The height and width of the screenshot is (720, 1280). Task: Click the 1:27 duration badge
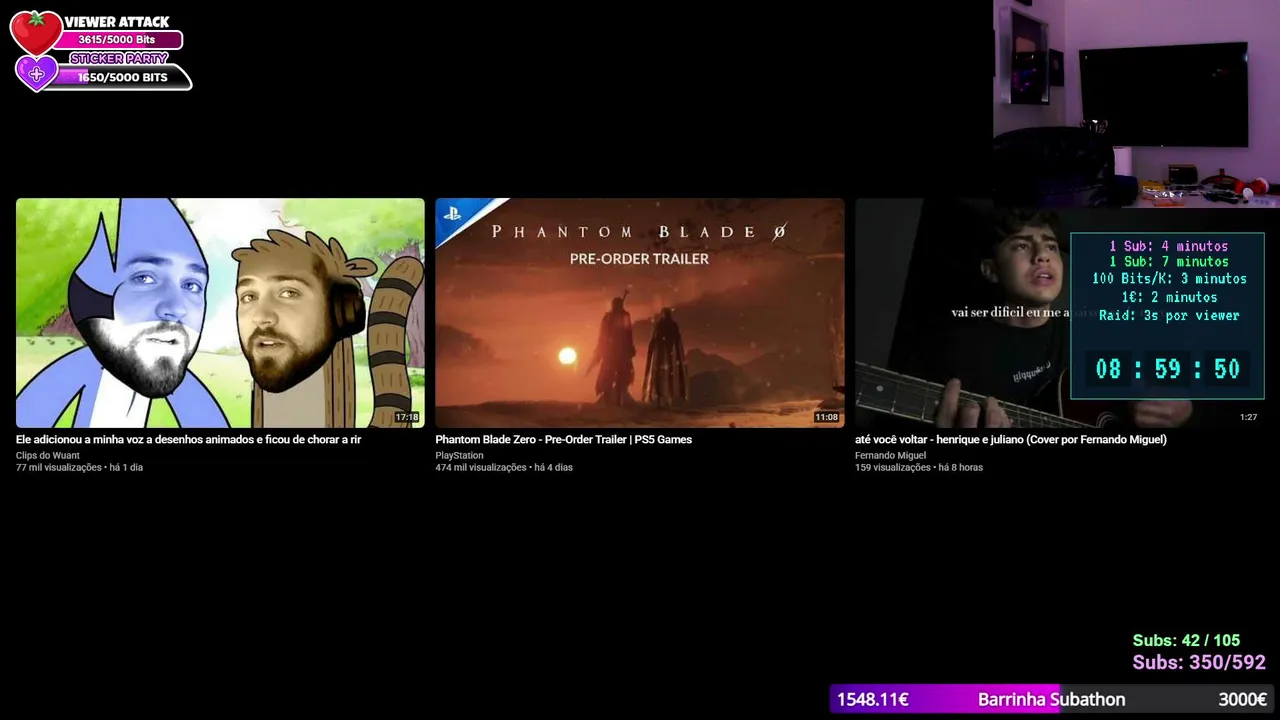tap(1248, 417)
